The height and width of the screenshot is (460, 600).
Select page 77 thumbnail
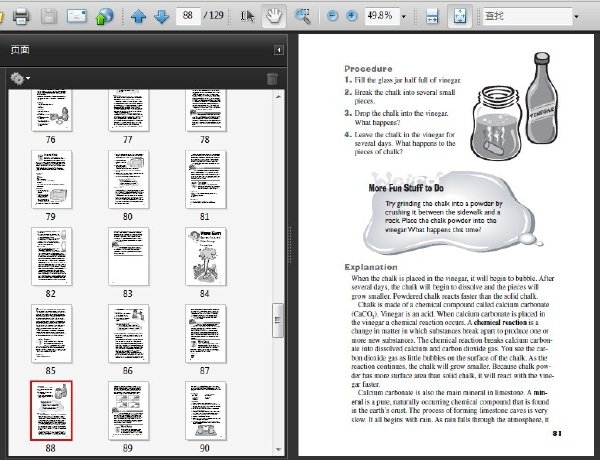click(x=129, y=111)
